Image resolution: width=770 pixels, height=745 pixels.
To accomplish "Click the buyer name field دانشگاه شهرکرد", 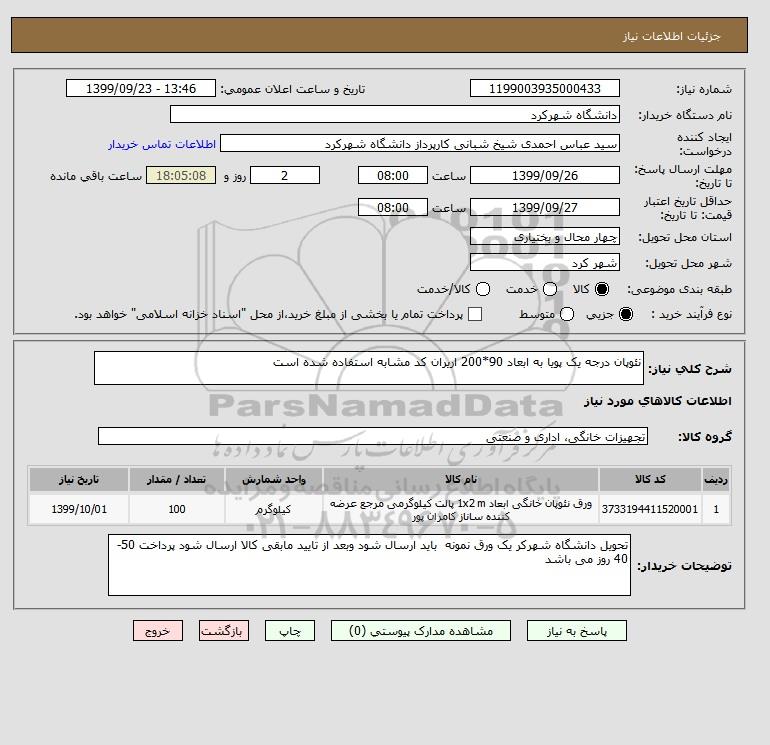I will (395, 114).
